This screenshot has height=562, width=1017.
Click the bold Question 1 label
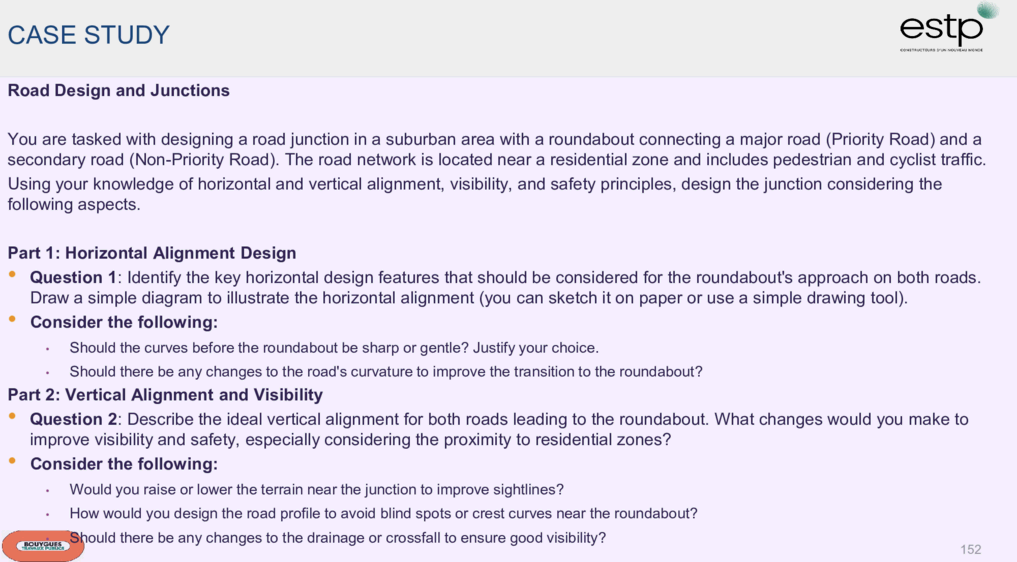[73, 277]
